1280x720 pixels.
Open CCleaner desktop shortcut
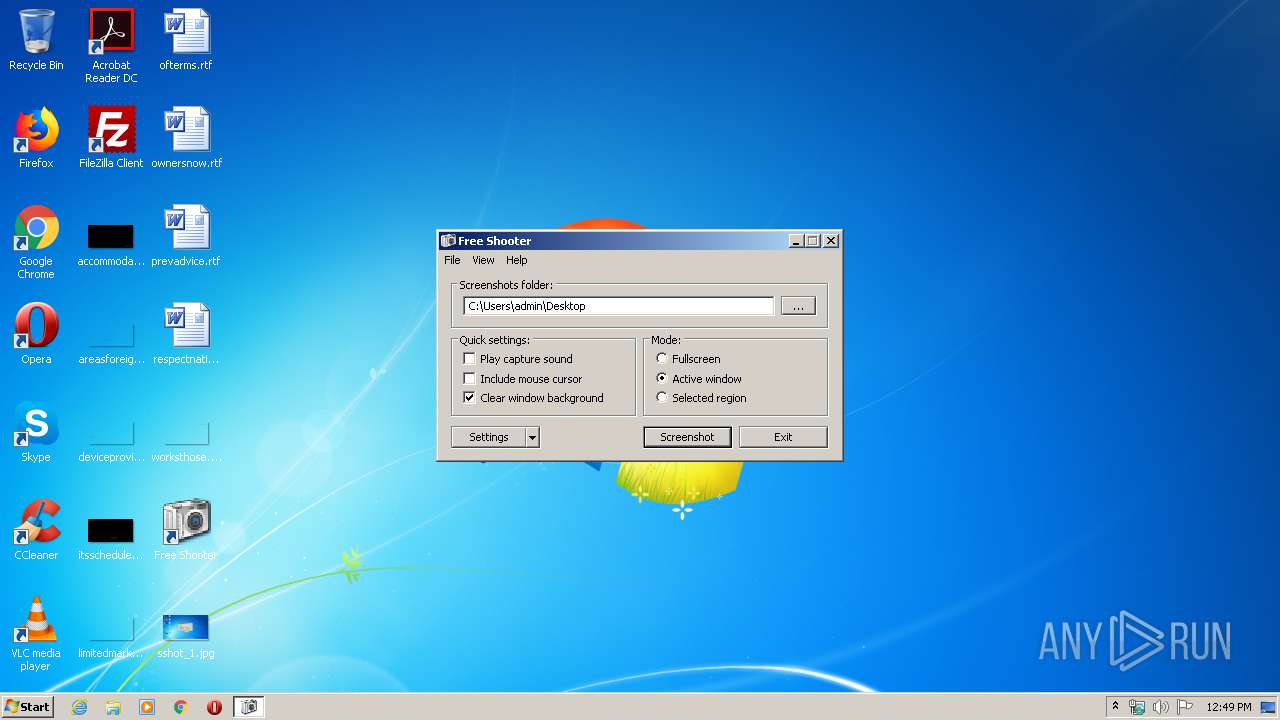pos(36,530)
